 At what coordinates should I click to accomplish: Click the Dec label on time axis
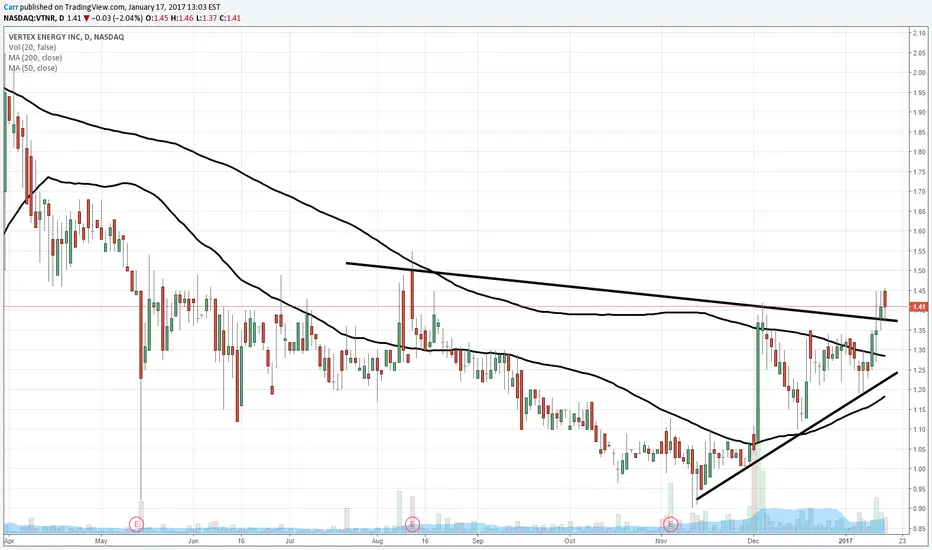point(754,541)
